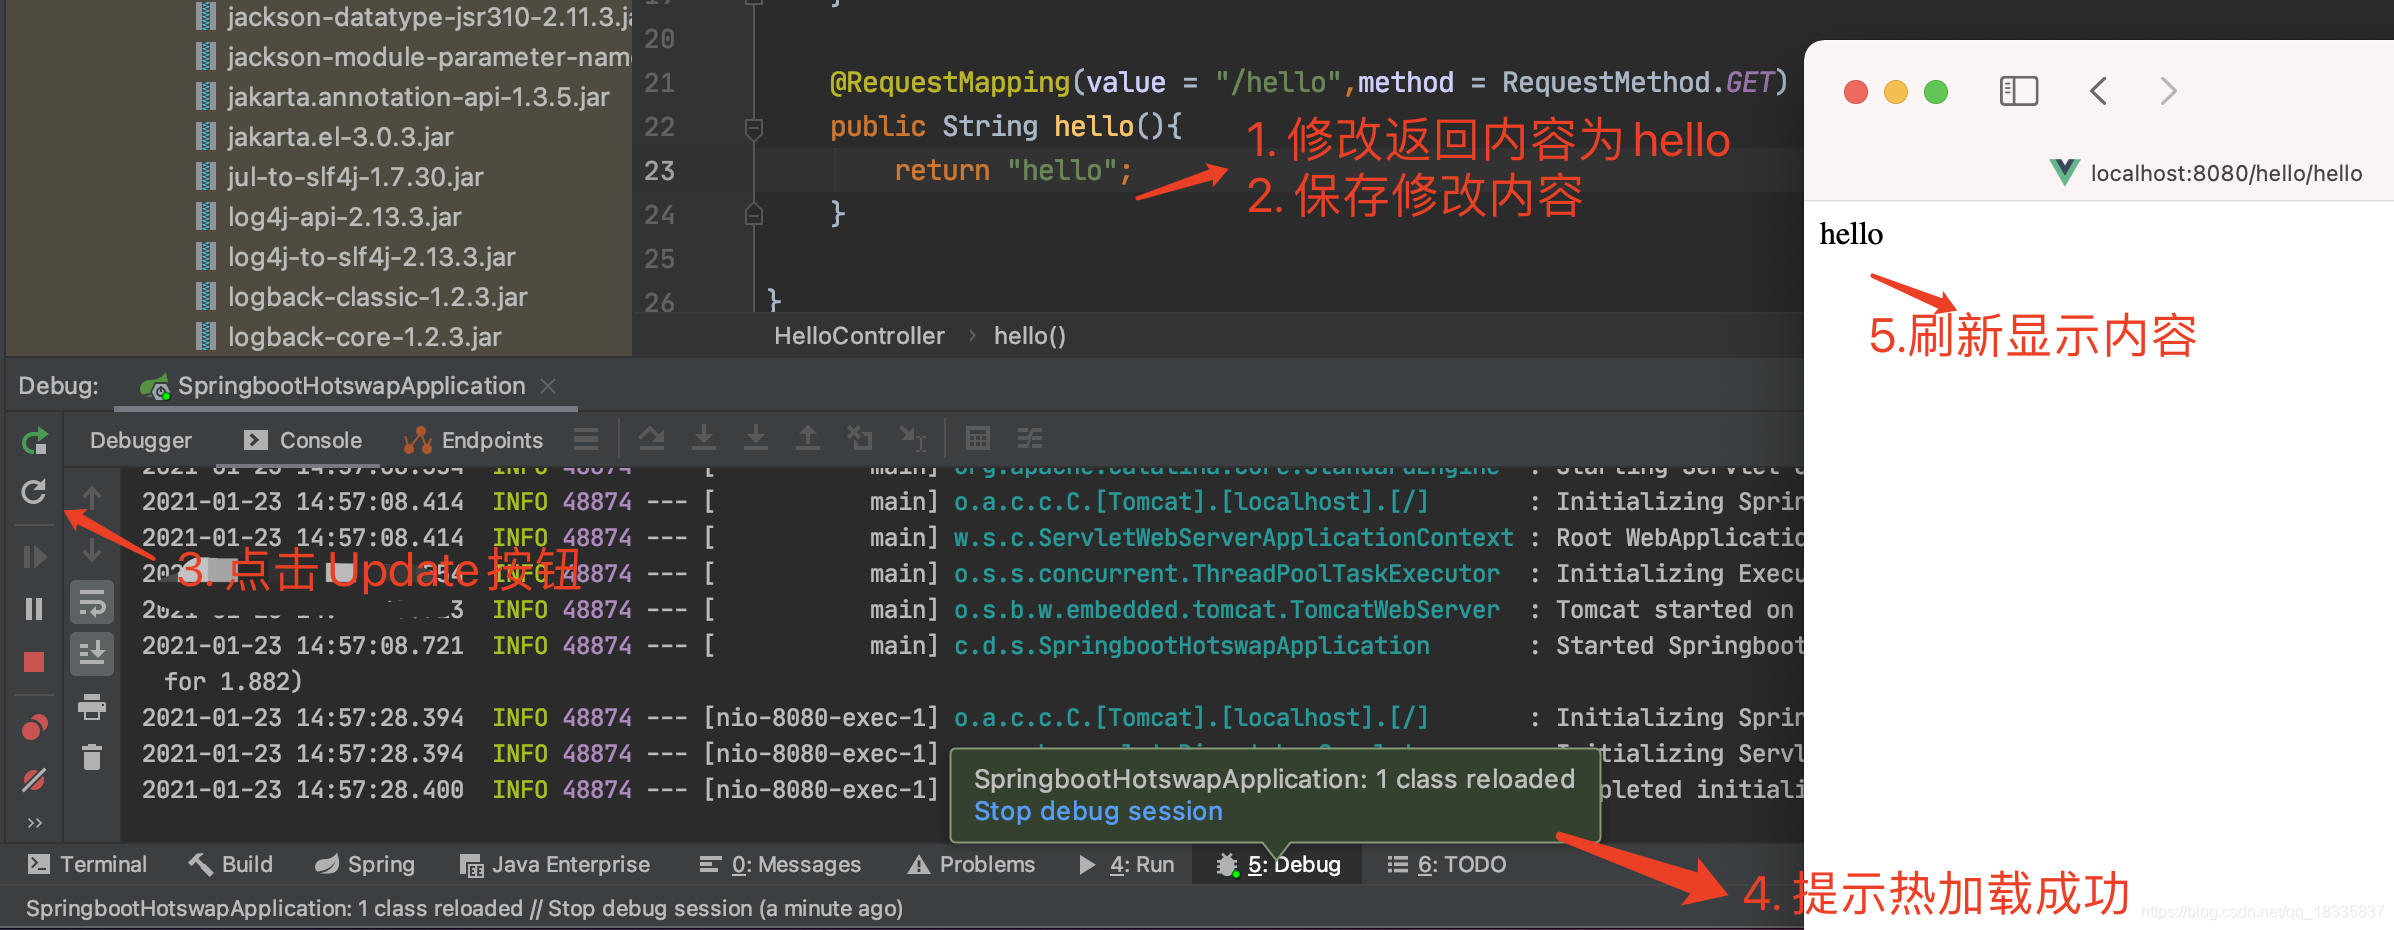The width and height of the screenshot is (2394, 930).
Task: Close the SpringbootHotswapApplication debug tab
Action: pos(548,386)
